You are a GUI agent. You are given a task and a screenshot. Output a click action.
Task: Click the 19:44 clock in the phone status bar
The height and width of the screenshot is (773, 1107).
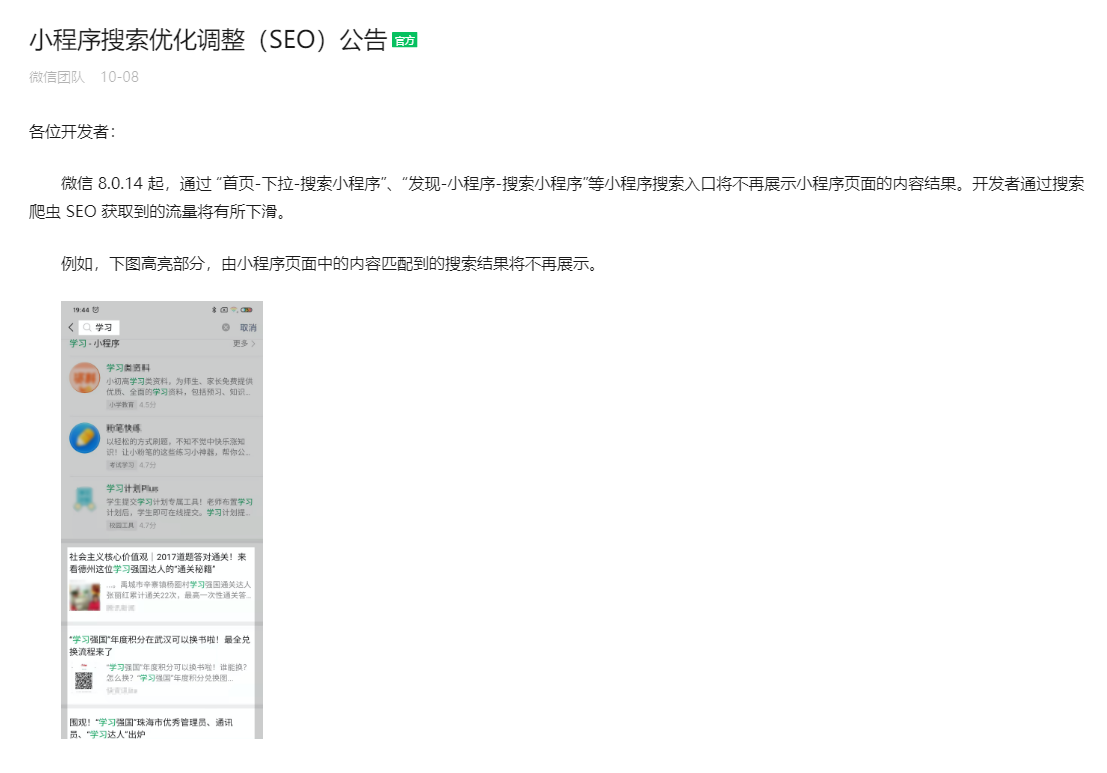[x=81, y=310]
